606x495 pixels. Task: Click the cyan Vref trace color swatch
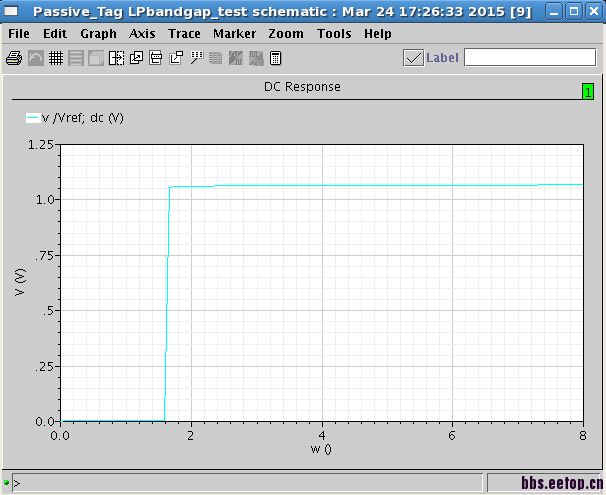32,118
